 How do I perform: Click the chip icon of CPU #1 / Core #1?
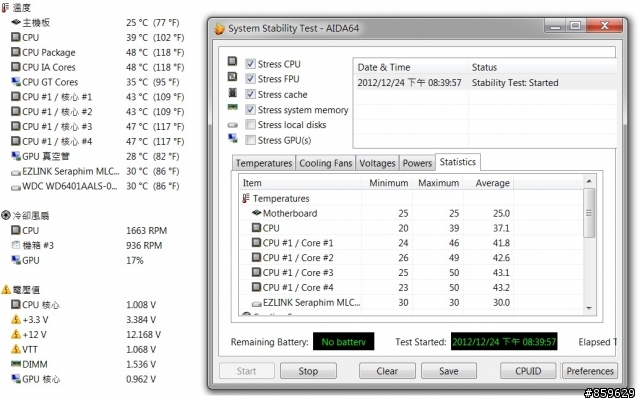point(256,243)
